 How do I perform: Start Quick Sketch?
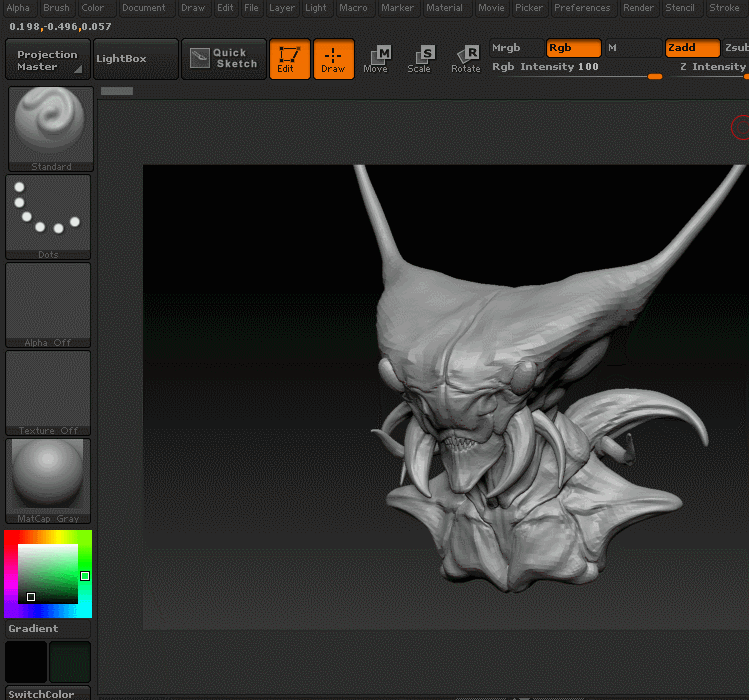[x=224, y=59]
